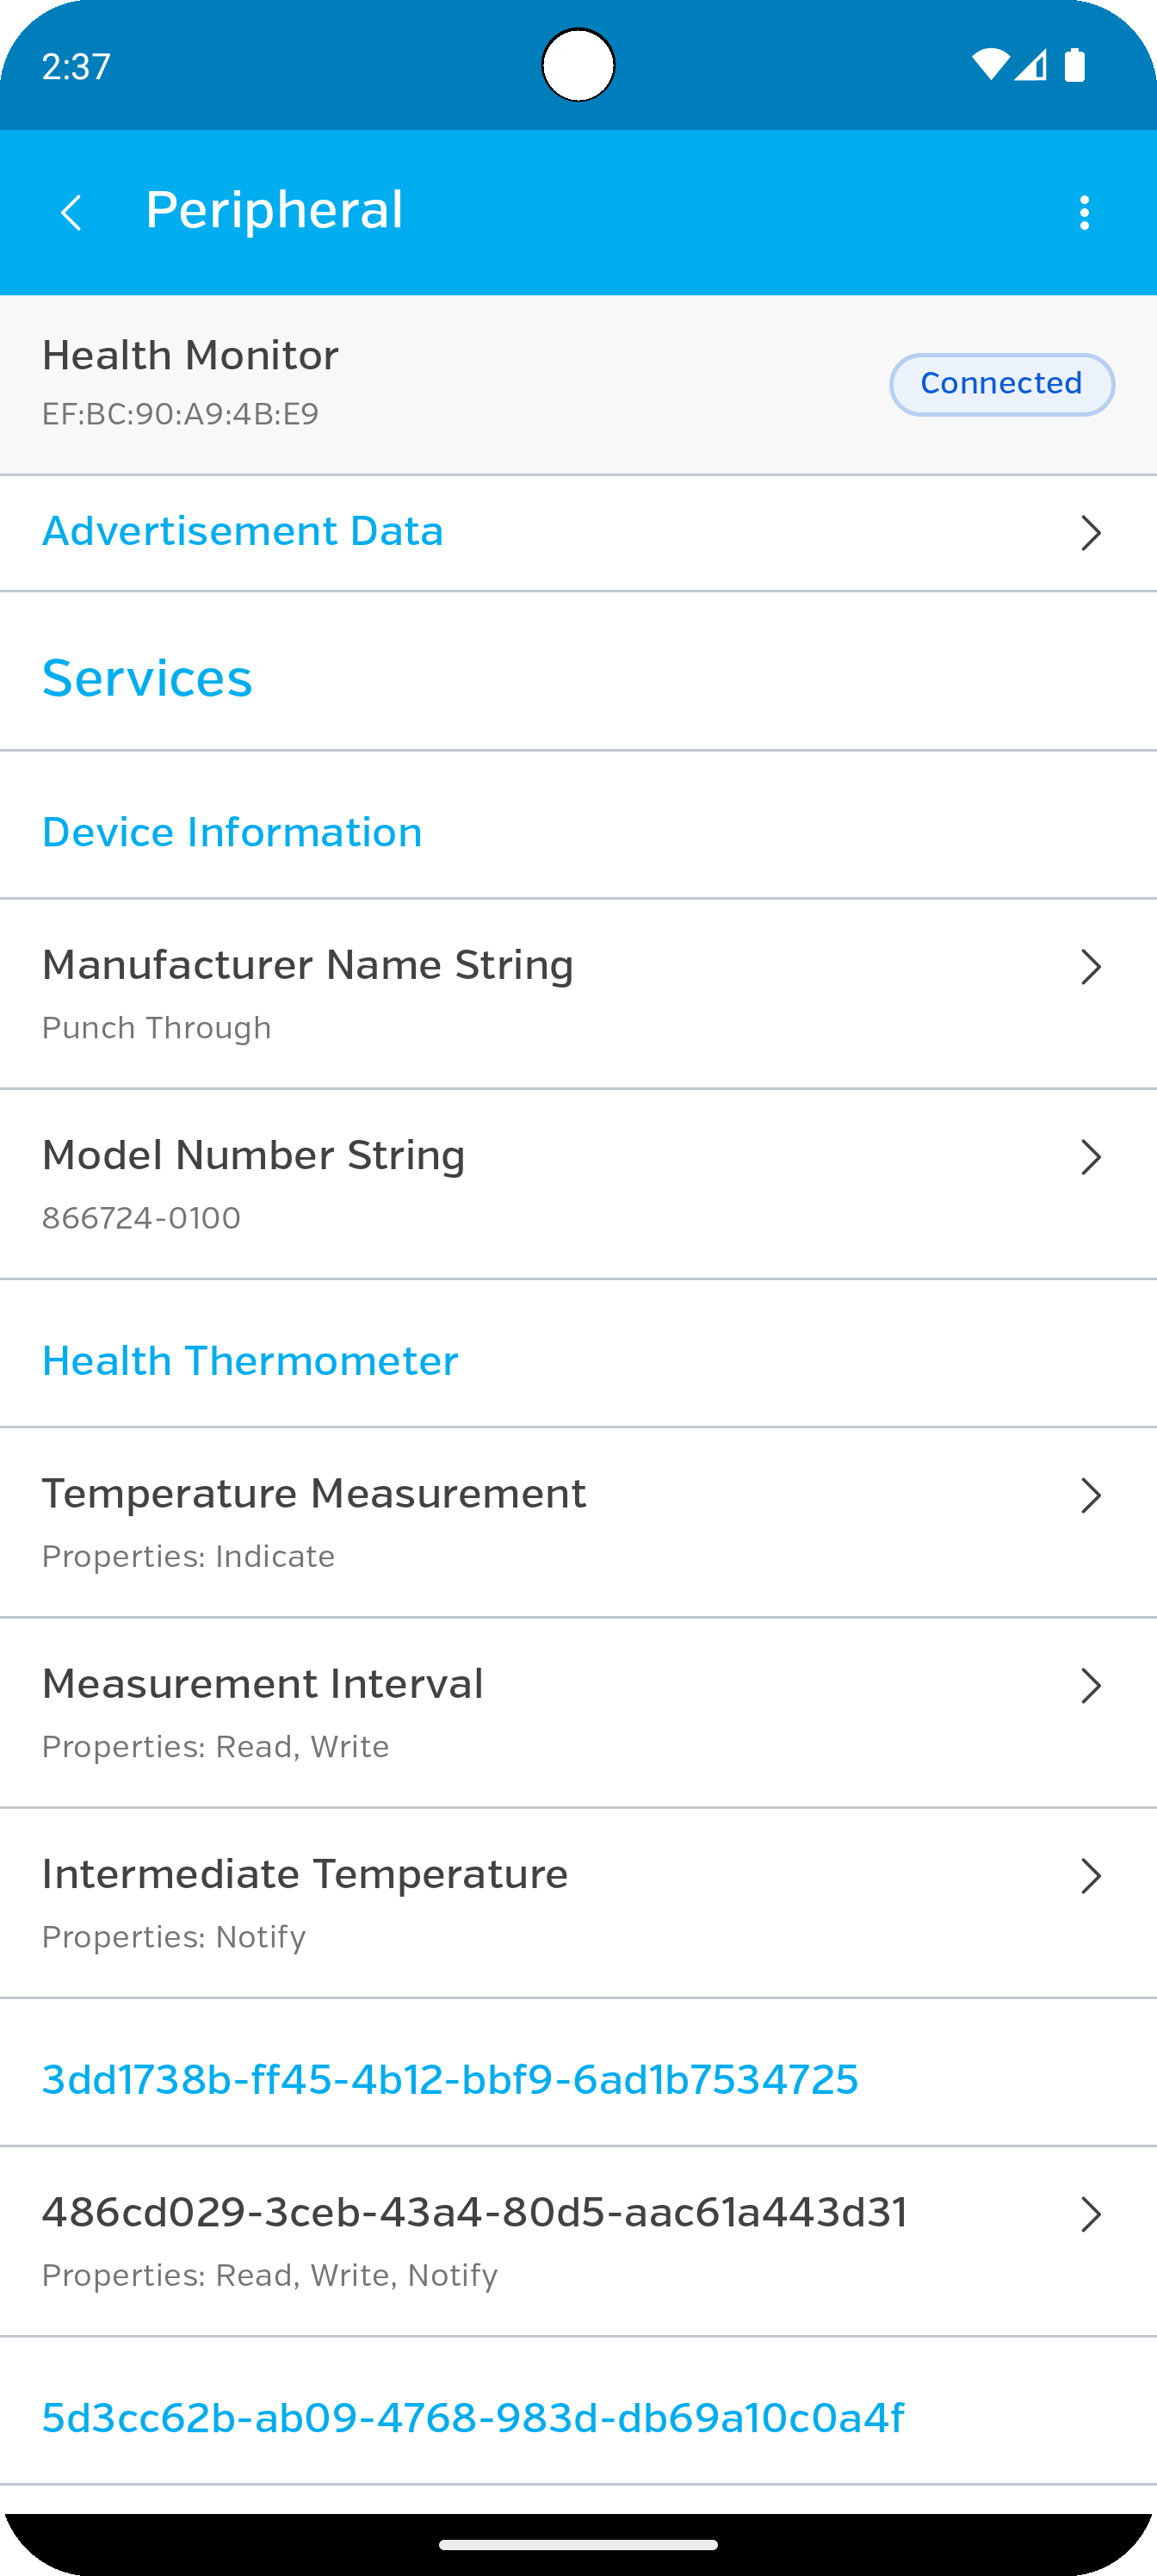Open the three-dot overflow menu

coord(1084,213)
